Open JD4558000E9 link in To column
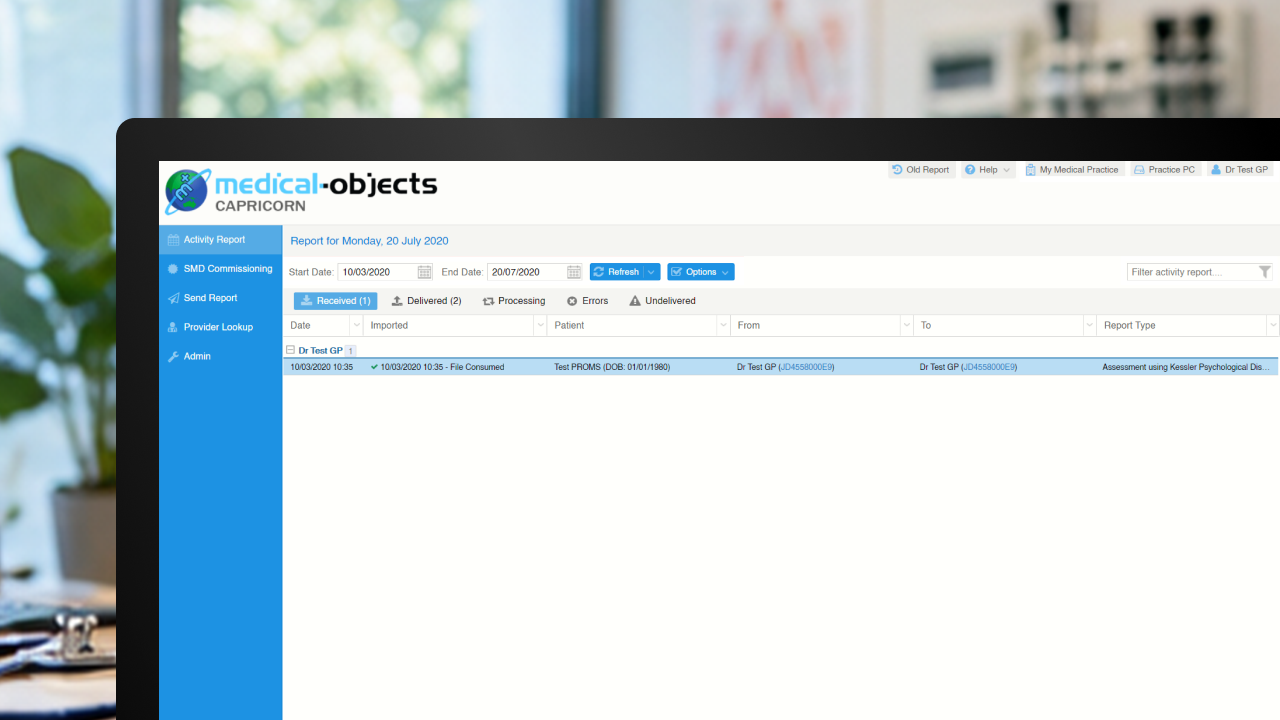 [988, 367]
